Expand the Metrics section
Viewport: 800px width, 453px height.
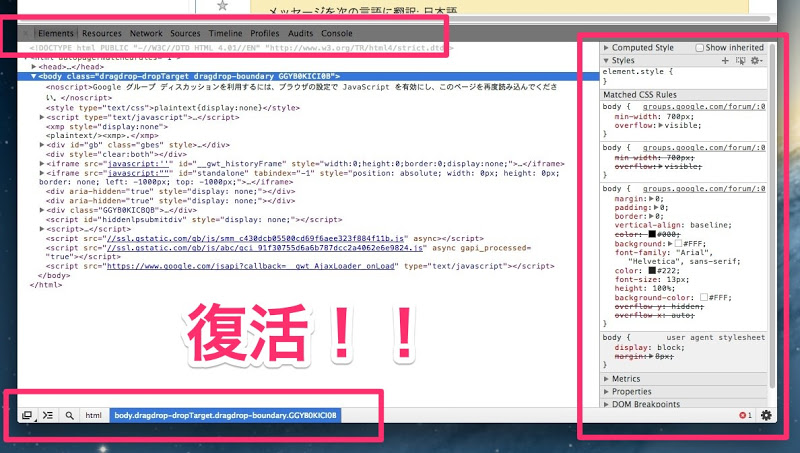(606, 379)
